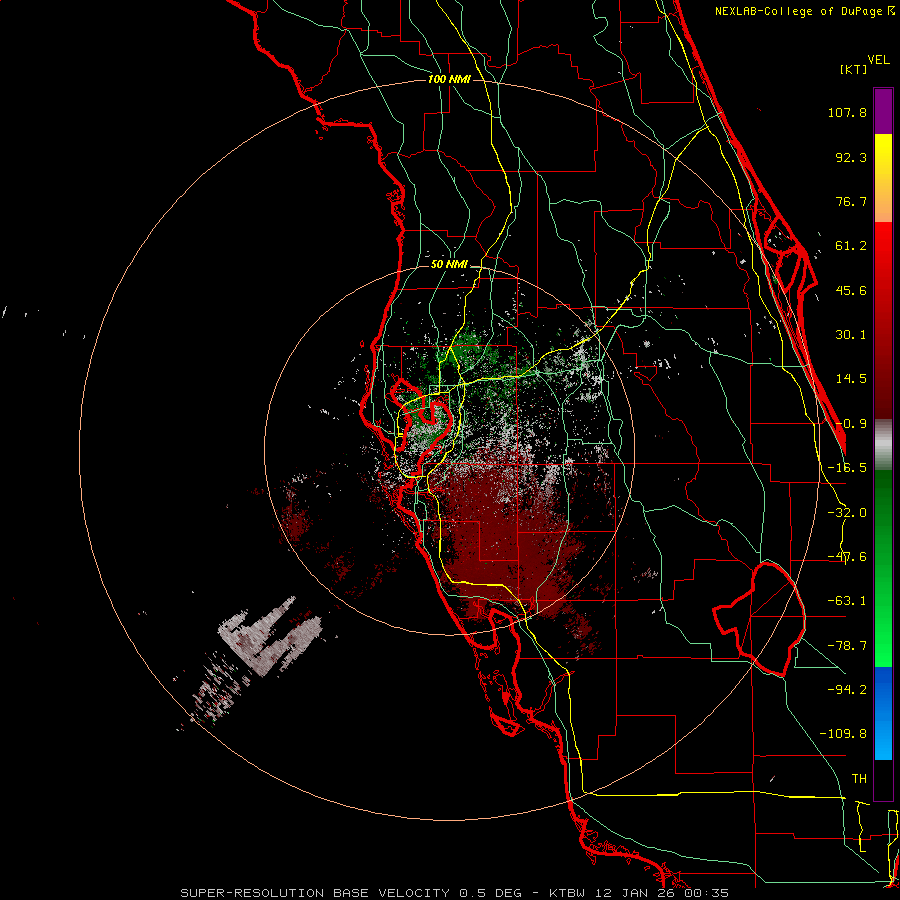Select the 30.1 legend value
This screenshot has height=900, width=900.
click(851, 335)
